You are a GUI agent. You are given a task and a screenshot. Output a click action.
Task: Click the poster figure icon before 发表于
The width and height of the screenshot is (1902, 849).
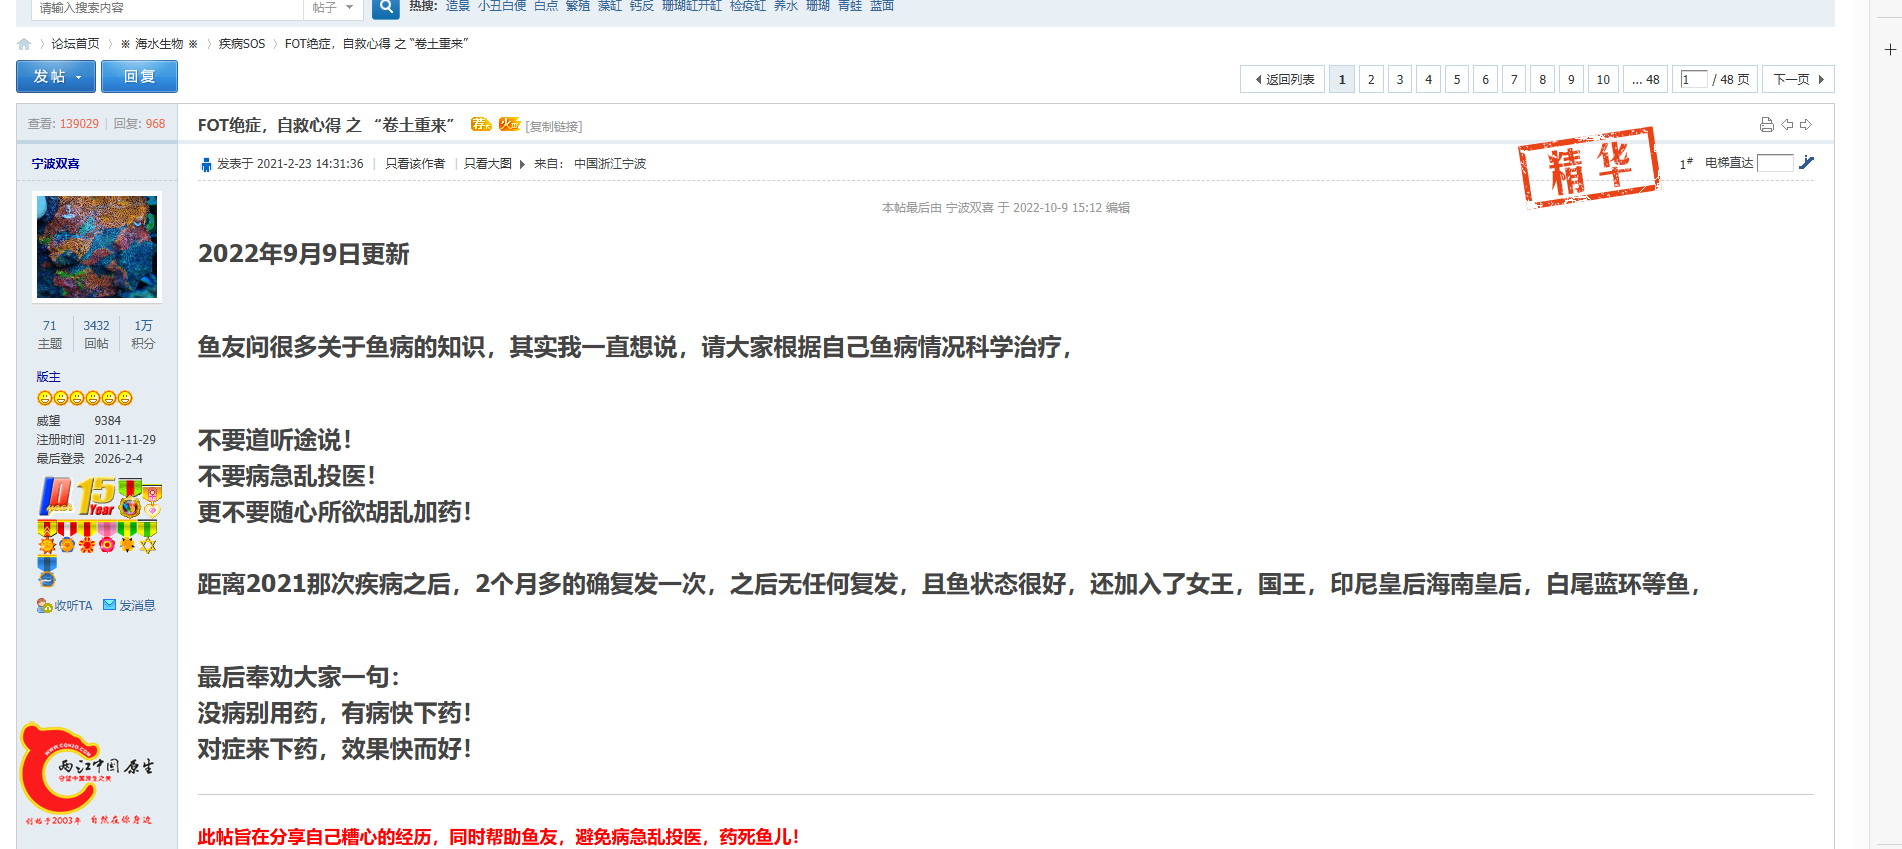tap(206, 164)
